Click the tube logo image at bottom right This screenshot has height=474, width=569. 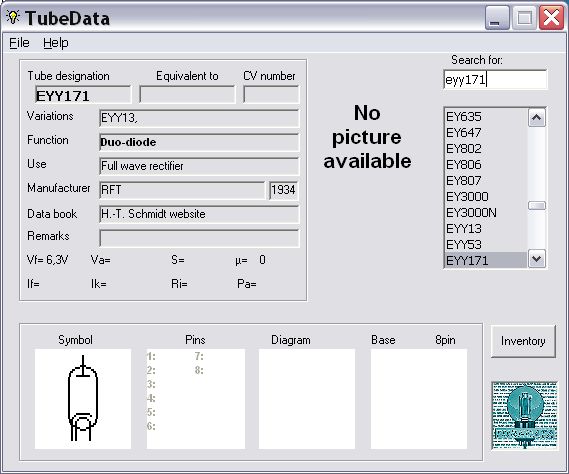(x=524, y=415)
